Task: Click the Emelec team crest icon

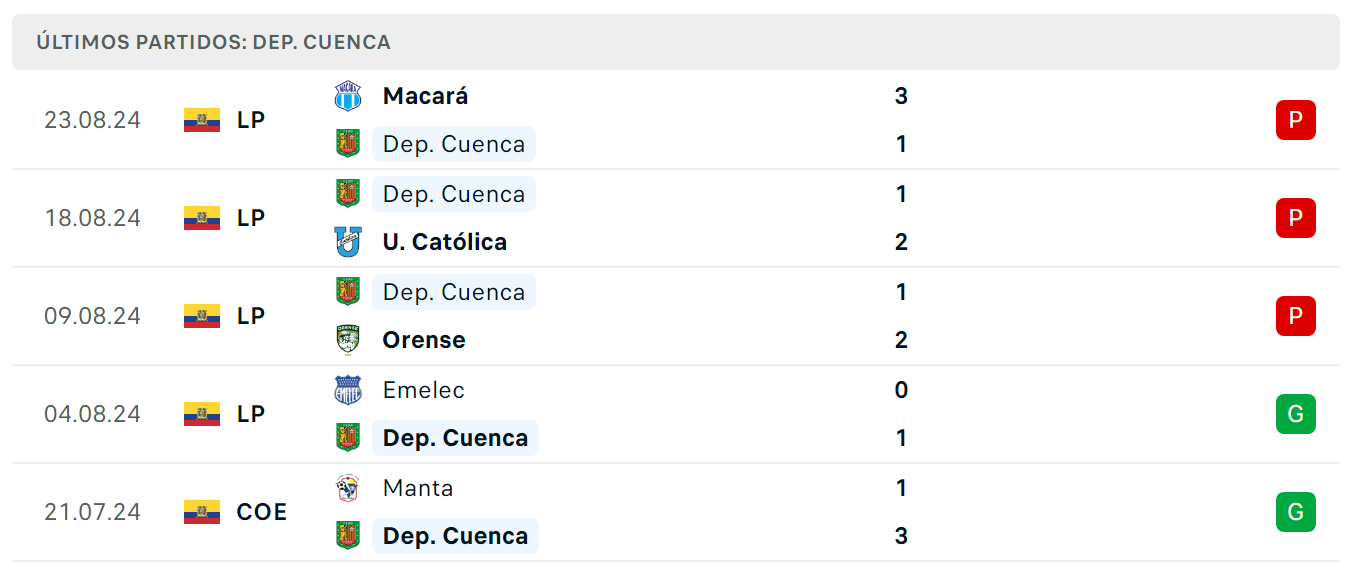Action: 347,390
